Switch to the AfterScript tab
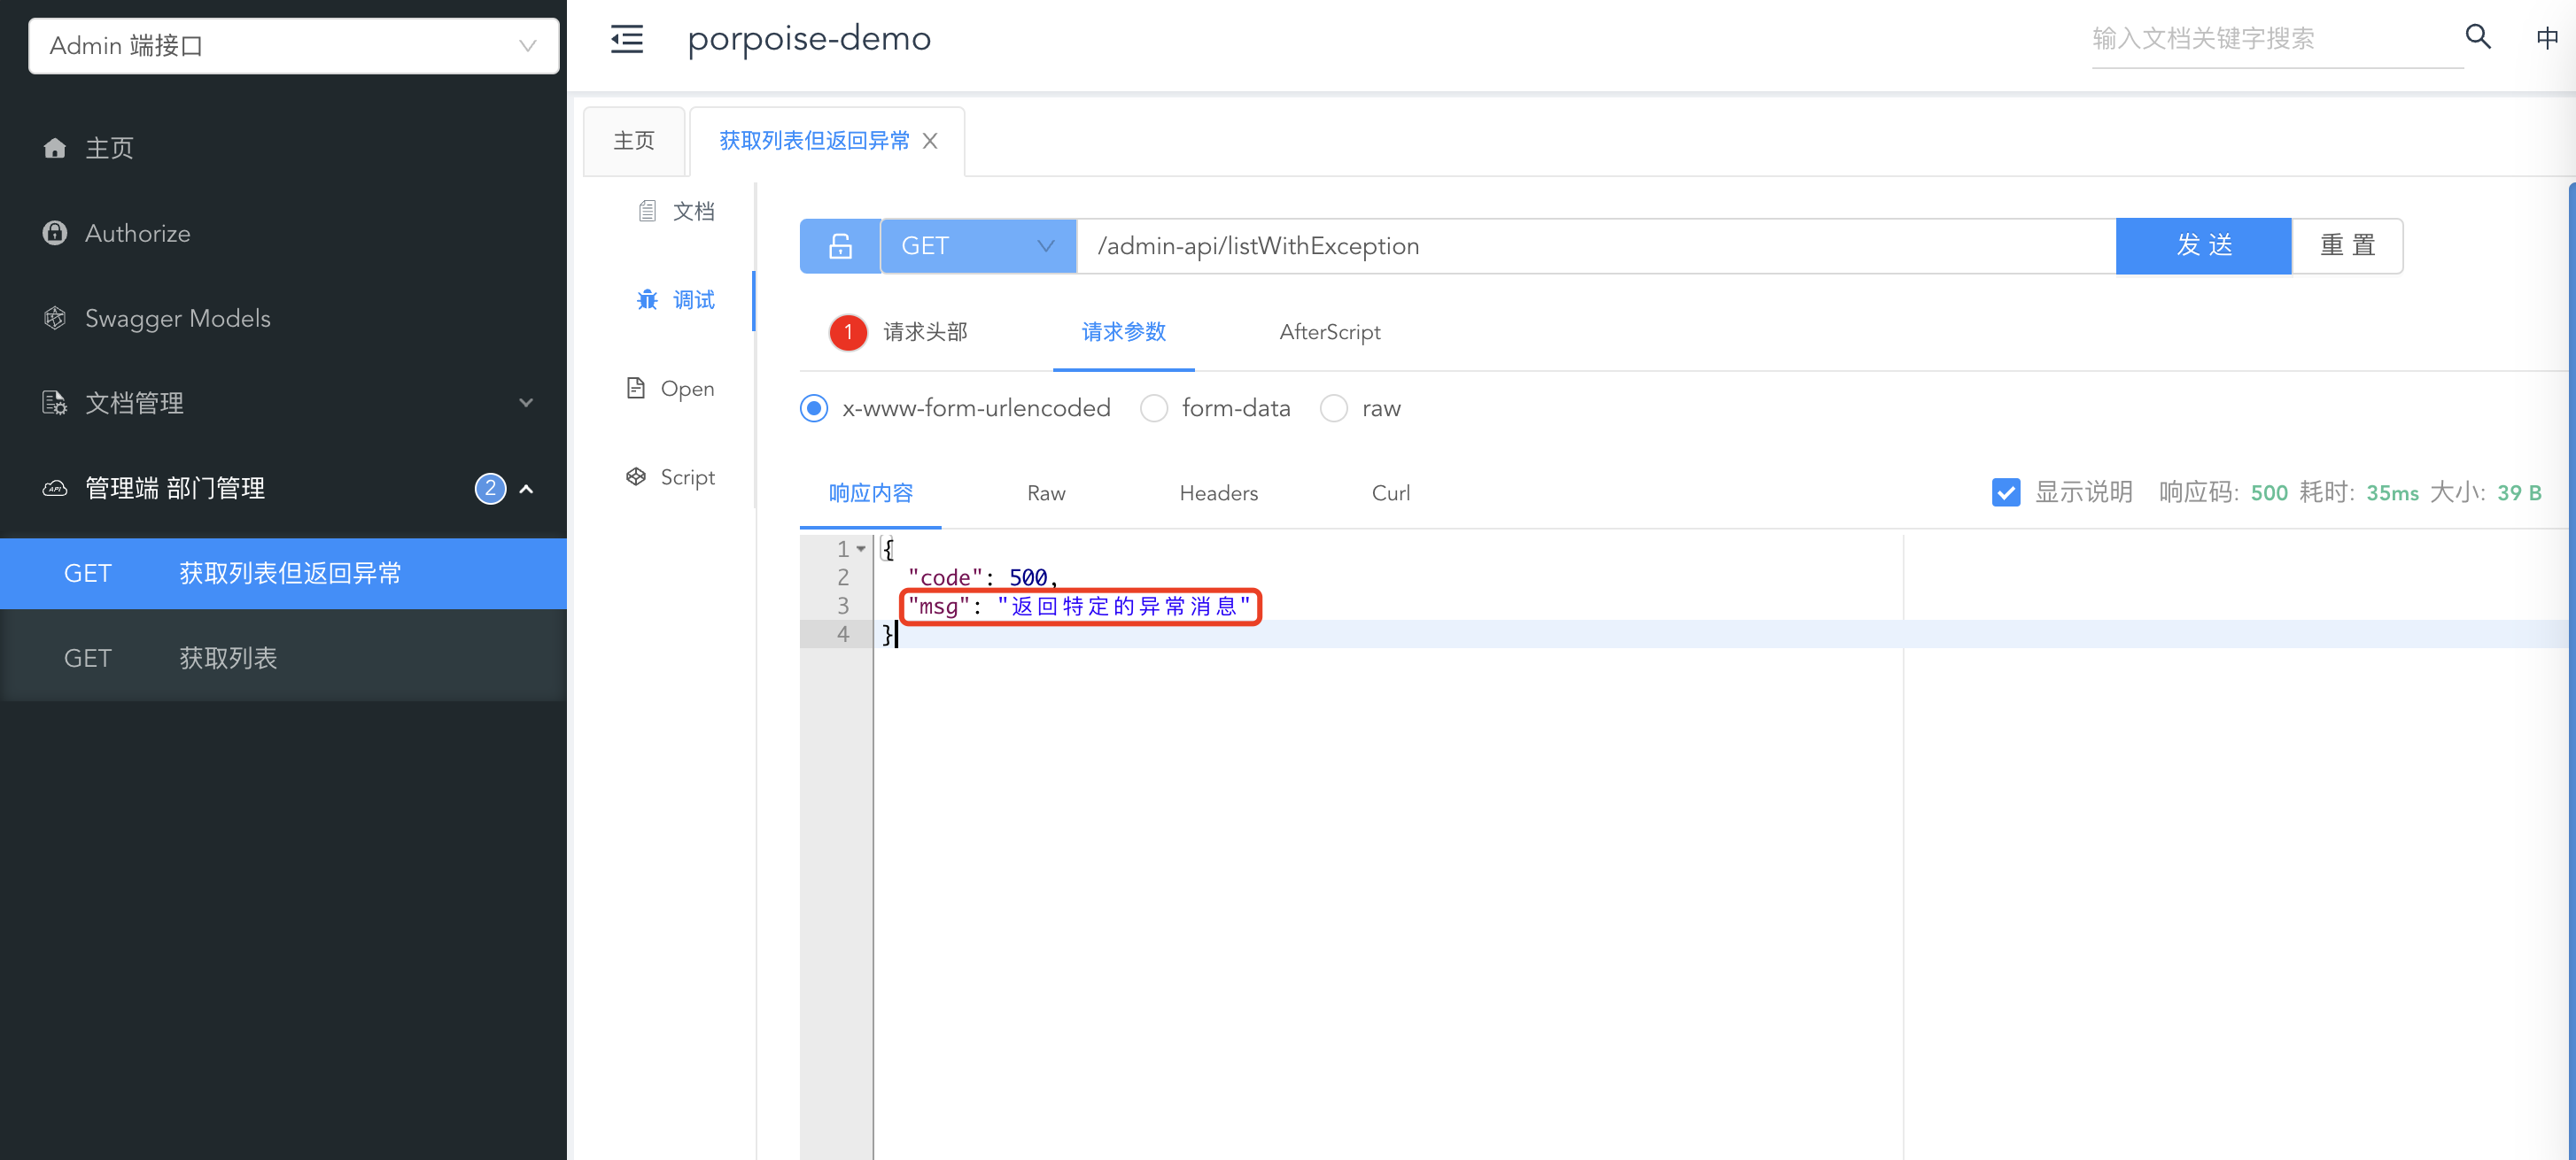2576x1160 pixels. [1329, 332]
